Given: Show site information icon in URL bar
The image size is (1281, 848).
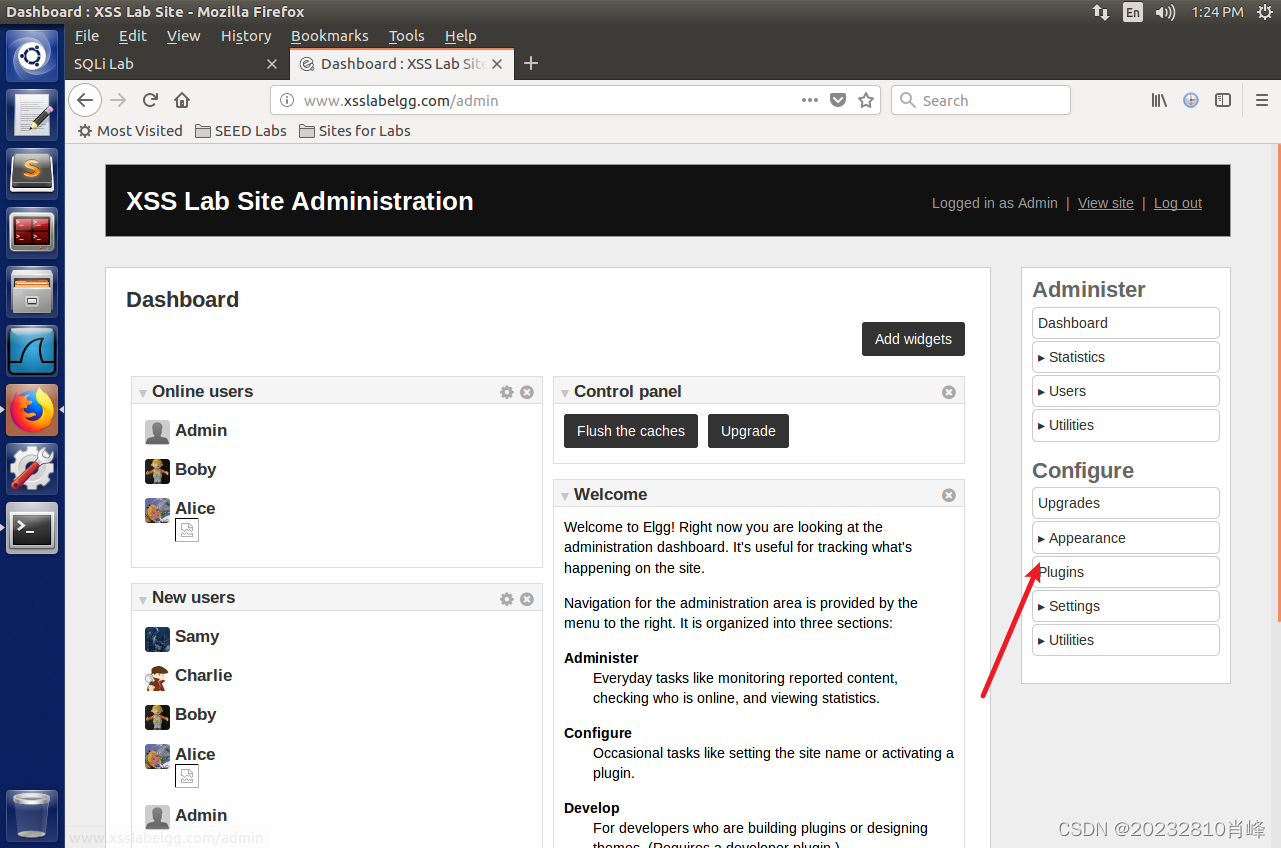Looking at the screenshot, I should tap(287, 100).
